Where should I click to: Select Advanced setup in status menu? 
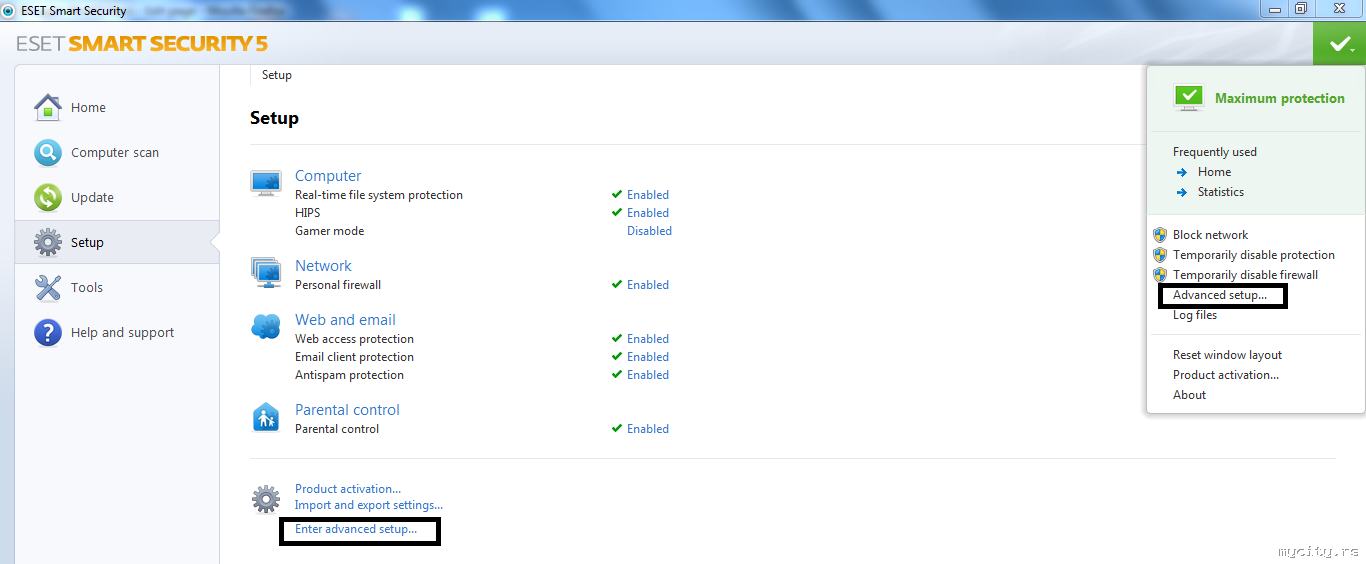[1219, 295]
